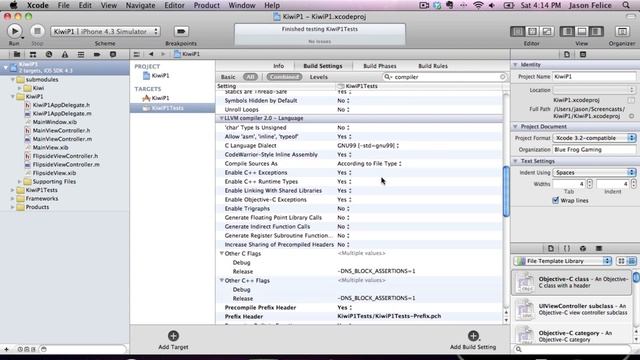Screen dimensions: 640x360
Task: Switch to the Info tab
Action: 278,66
